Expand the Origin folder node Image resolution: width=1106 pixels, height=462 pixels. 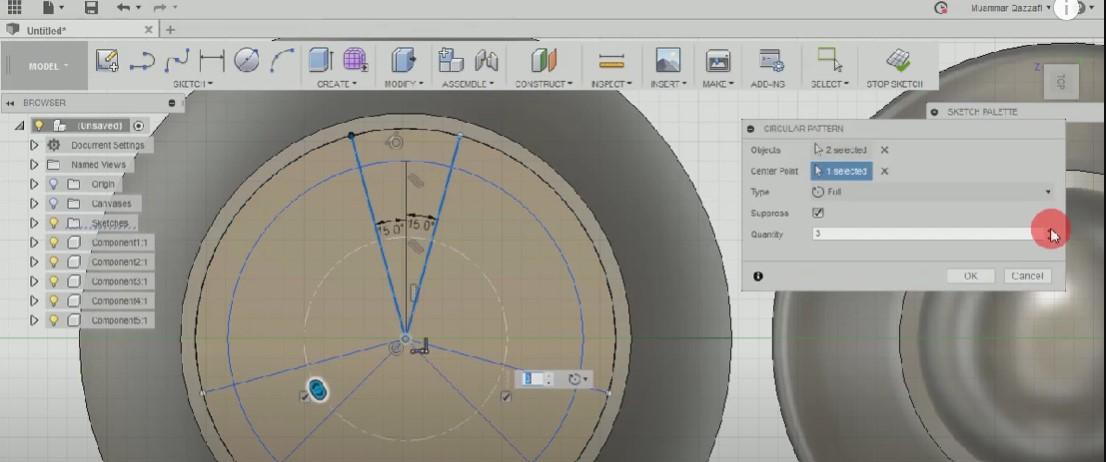coord(33,184)
